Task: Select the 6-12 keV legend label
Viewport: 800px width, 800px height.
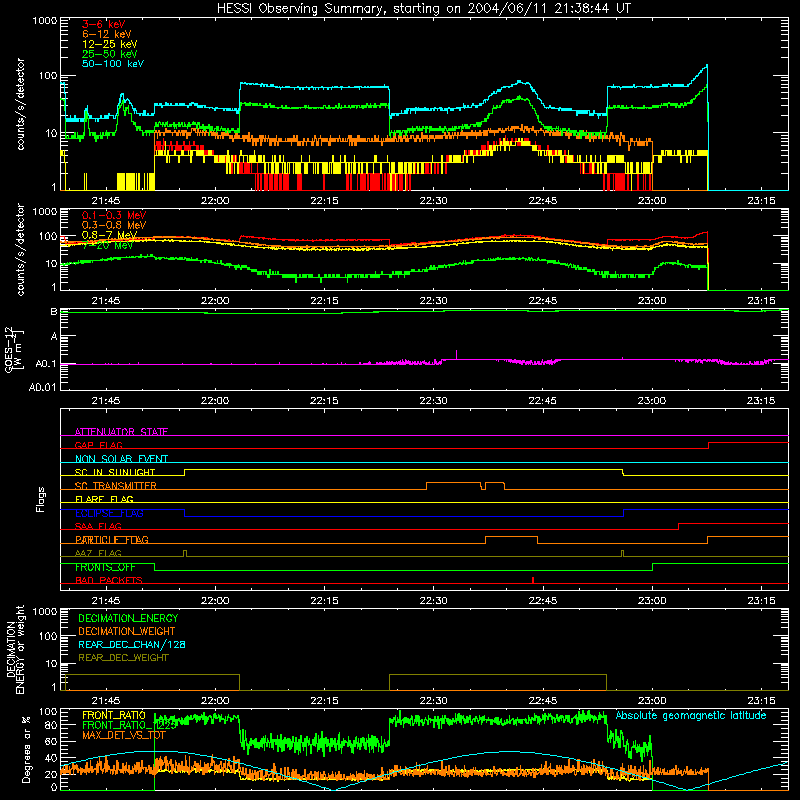Action: pyautogui.click(x=107, y=34)
